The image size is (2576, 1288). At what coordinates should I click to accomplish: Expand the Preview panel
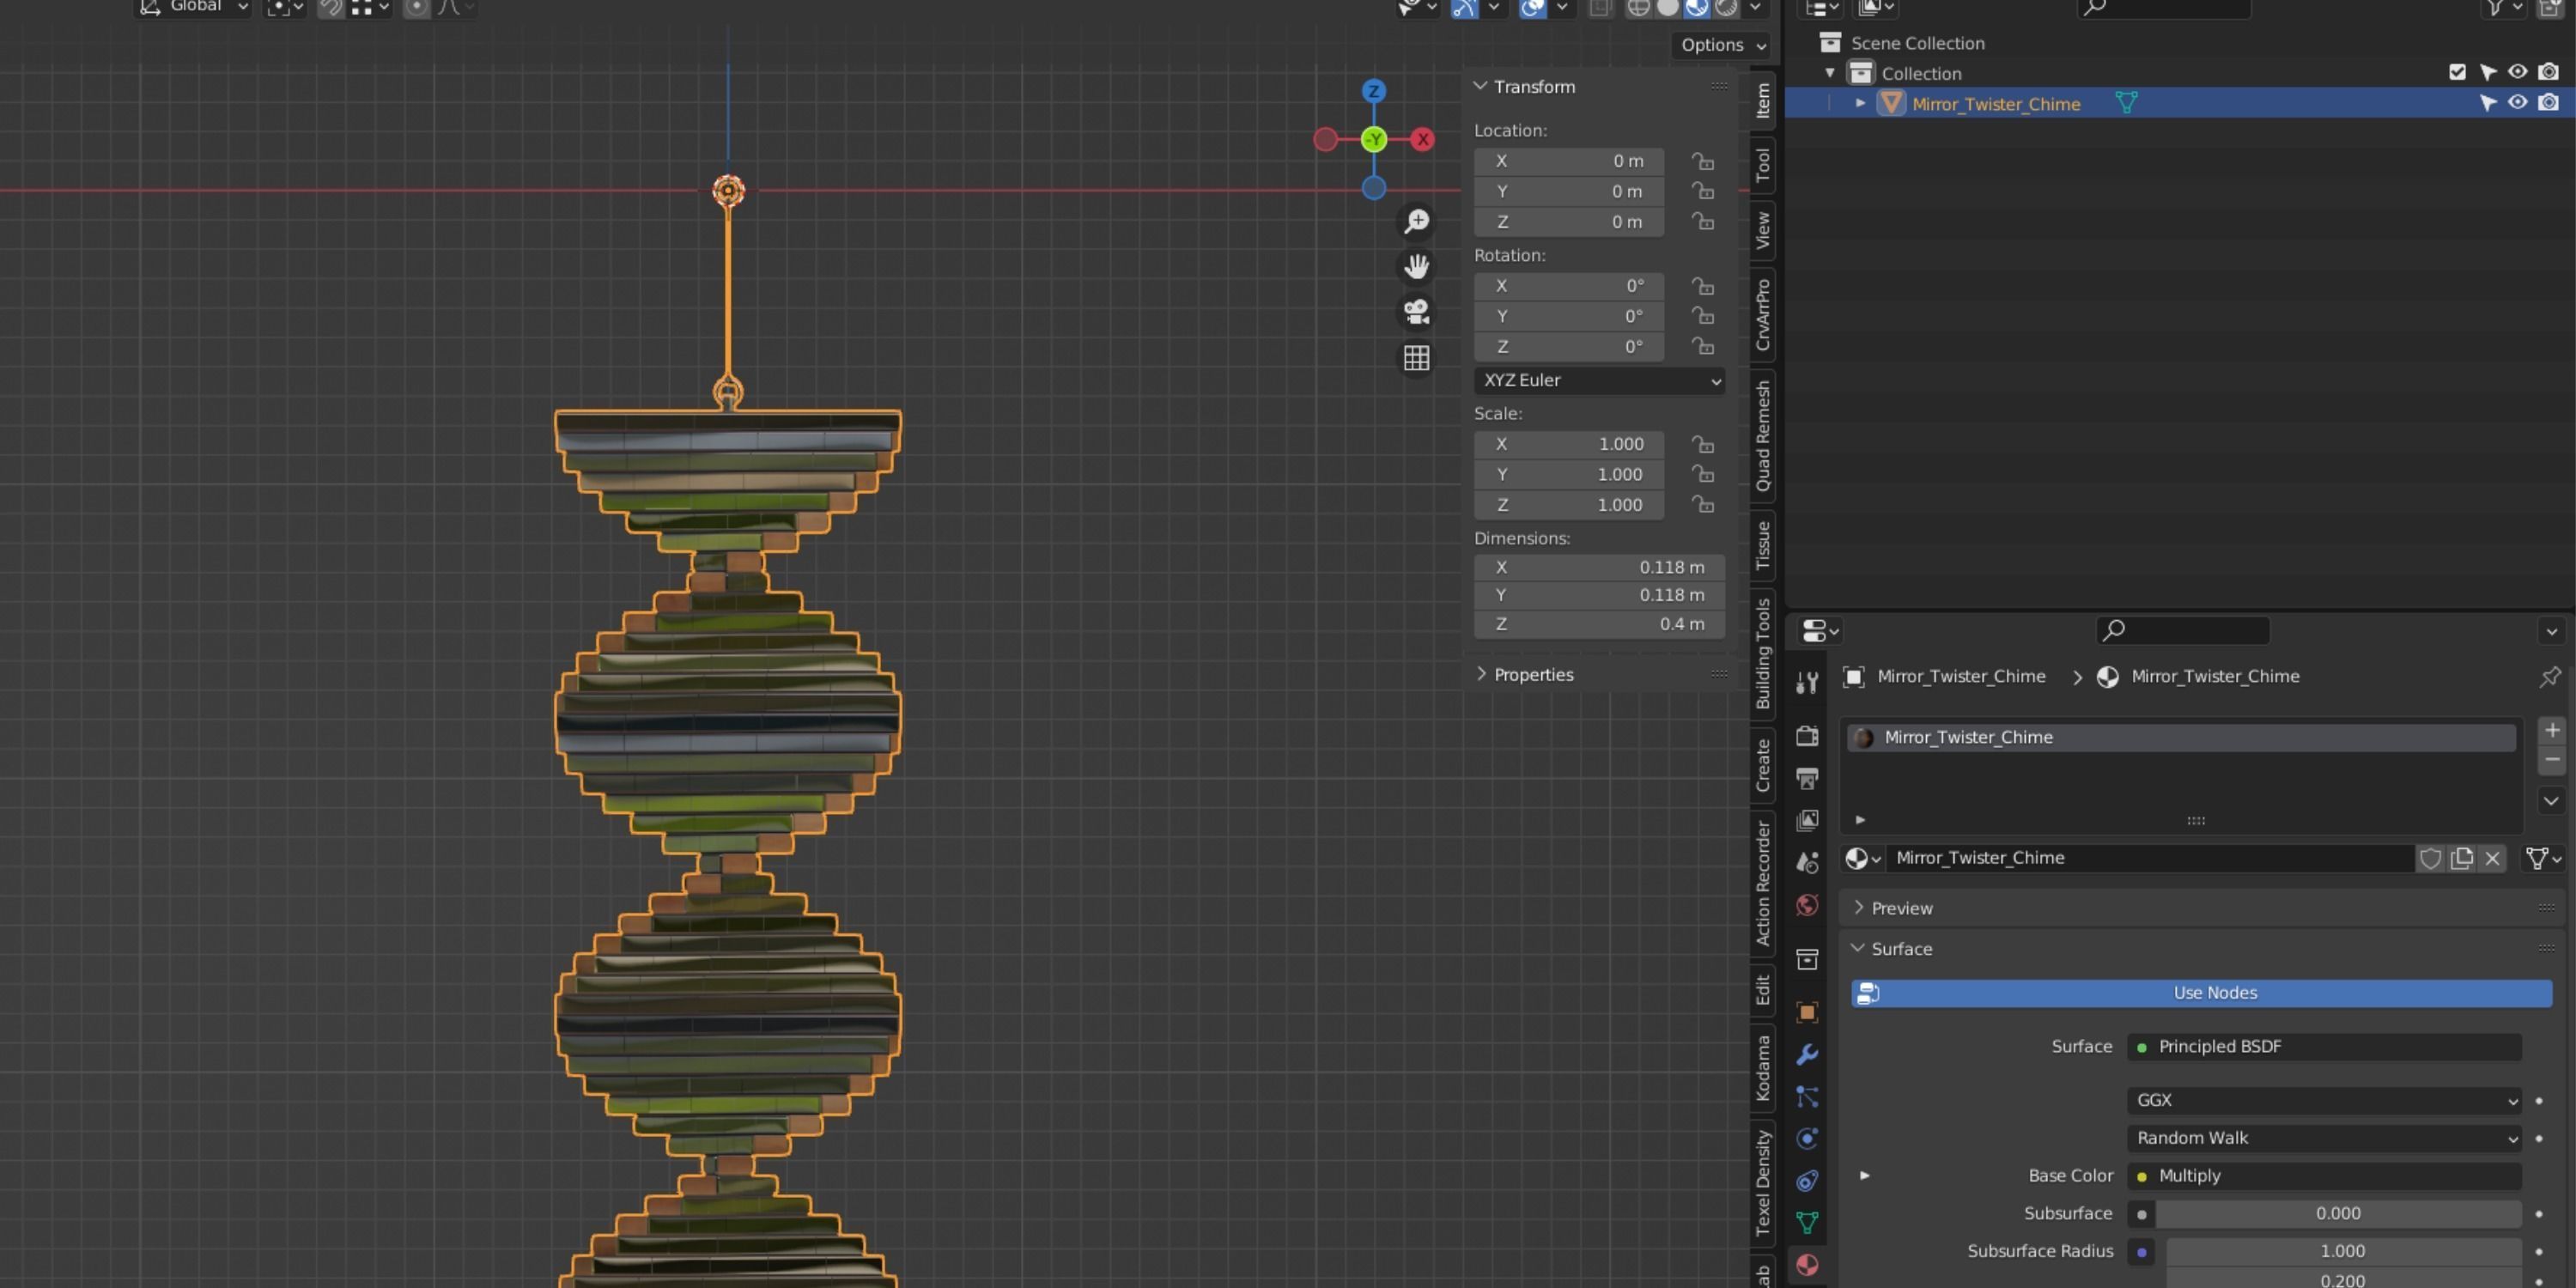pos(1858,907)
